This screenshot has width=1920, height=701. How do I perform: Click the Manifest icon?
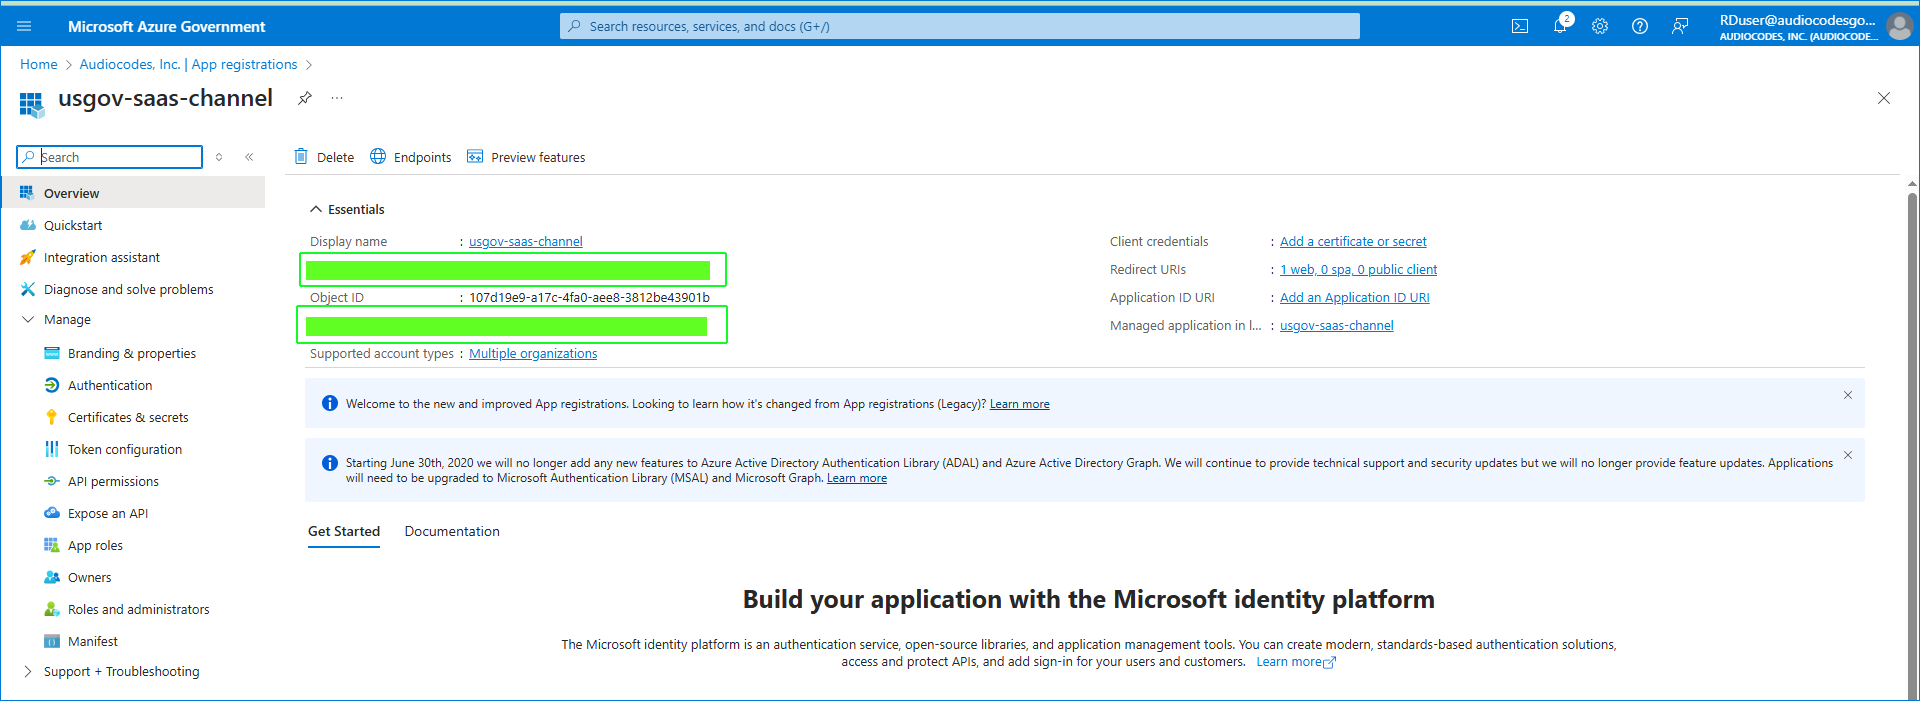coord(52,641)
